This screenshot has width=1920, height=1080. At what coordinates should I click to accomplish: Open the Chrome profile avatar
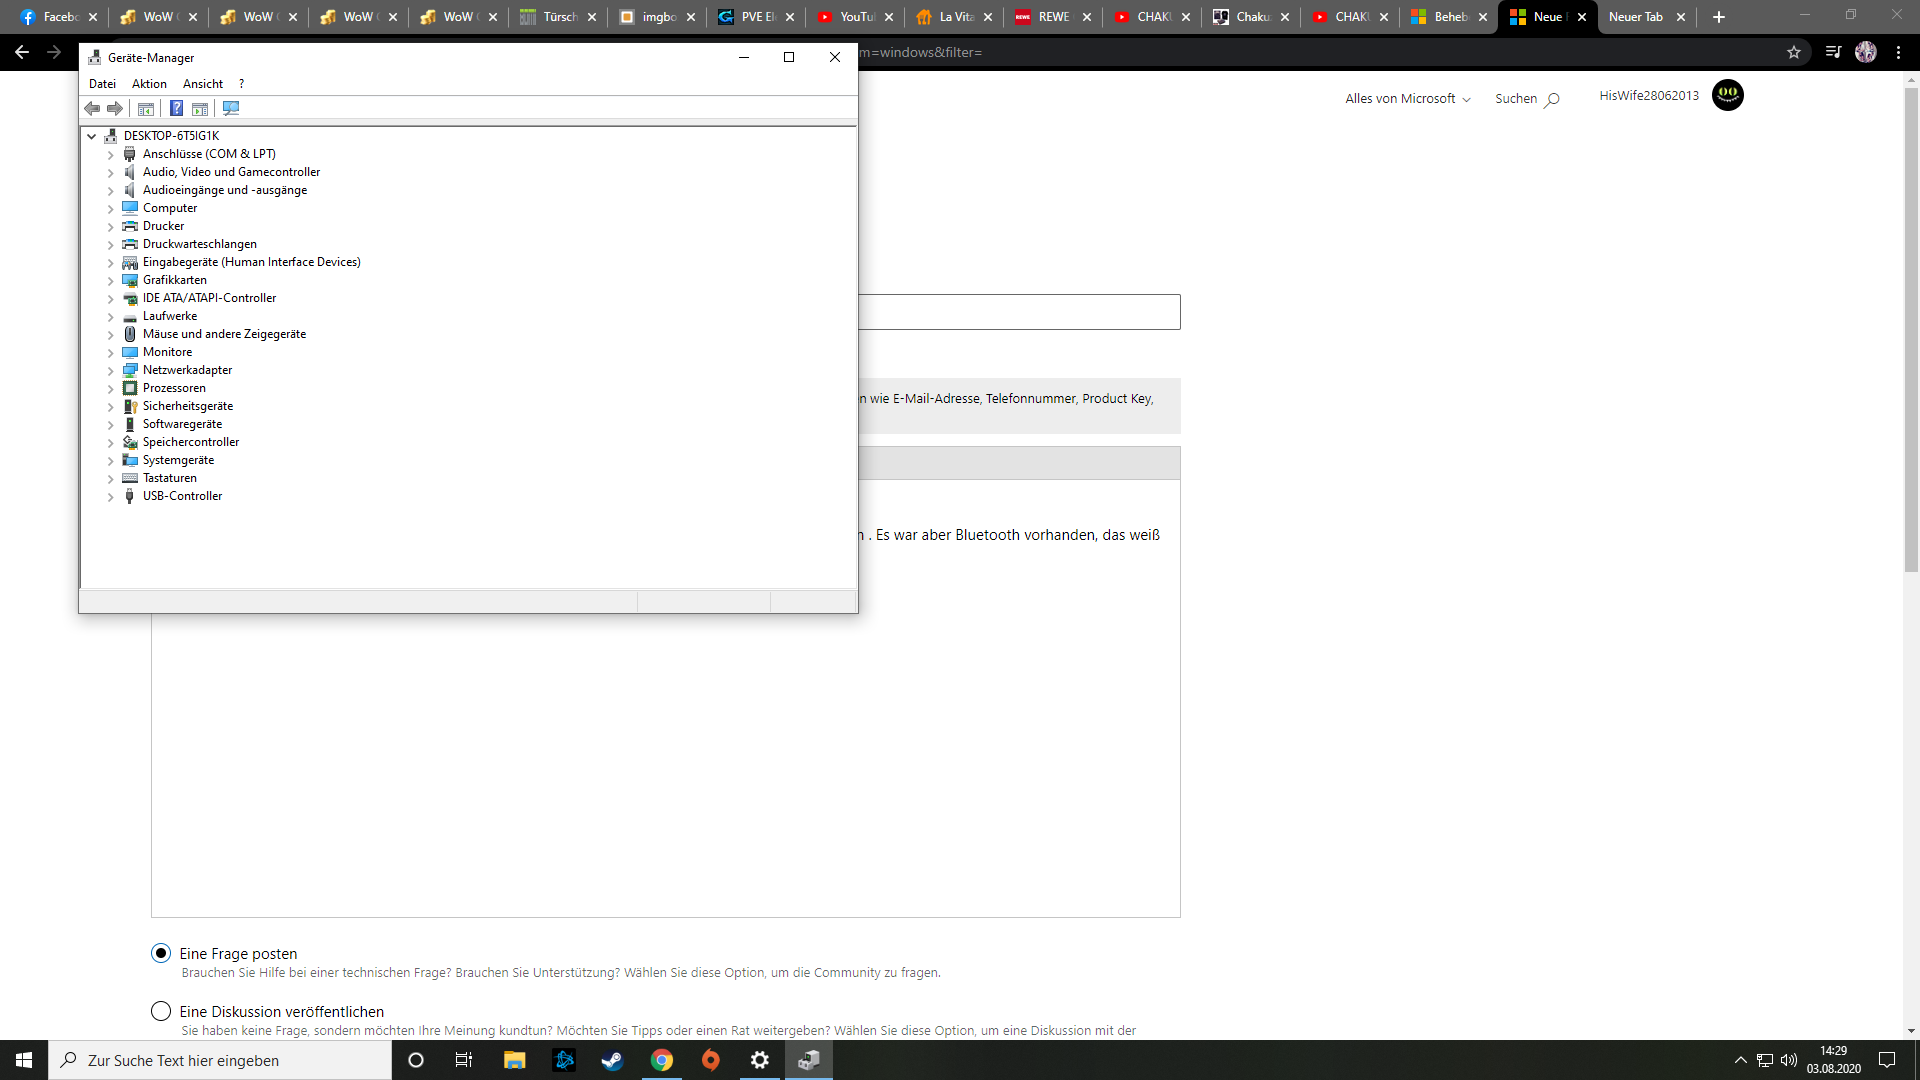click(x=1866, y=52)
